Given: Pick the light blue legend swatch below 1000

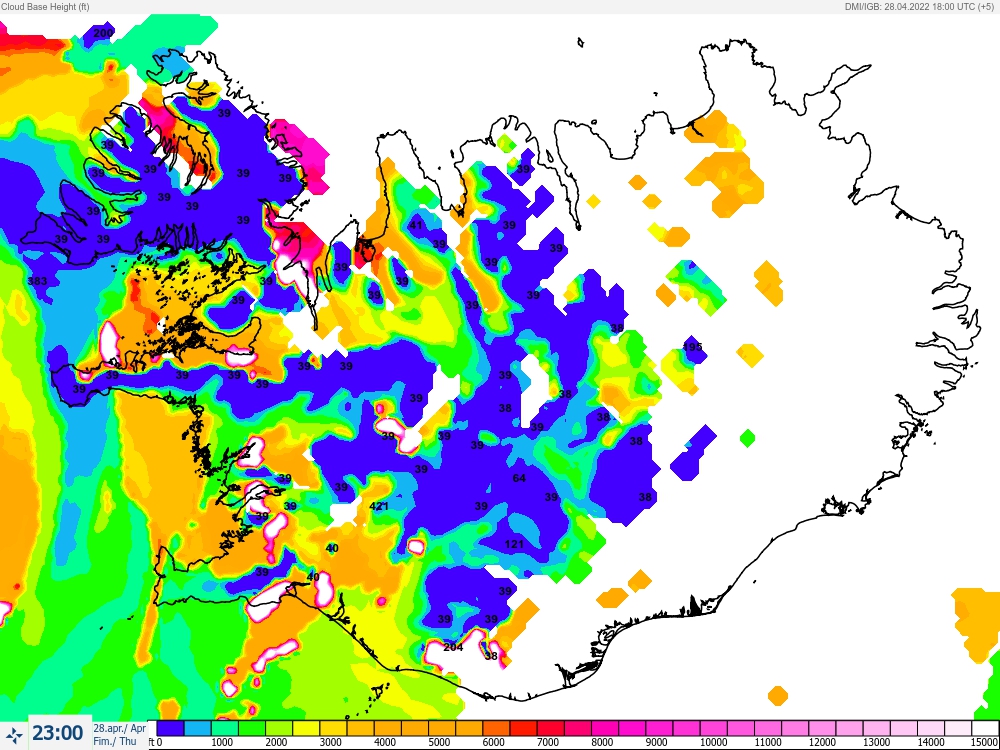Looking at the screenshot, I should (198, 728).
